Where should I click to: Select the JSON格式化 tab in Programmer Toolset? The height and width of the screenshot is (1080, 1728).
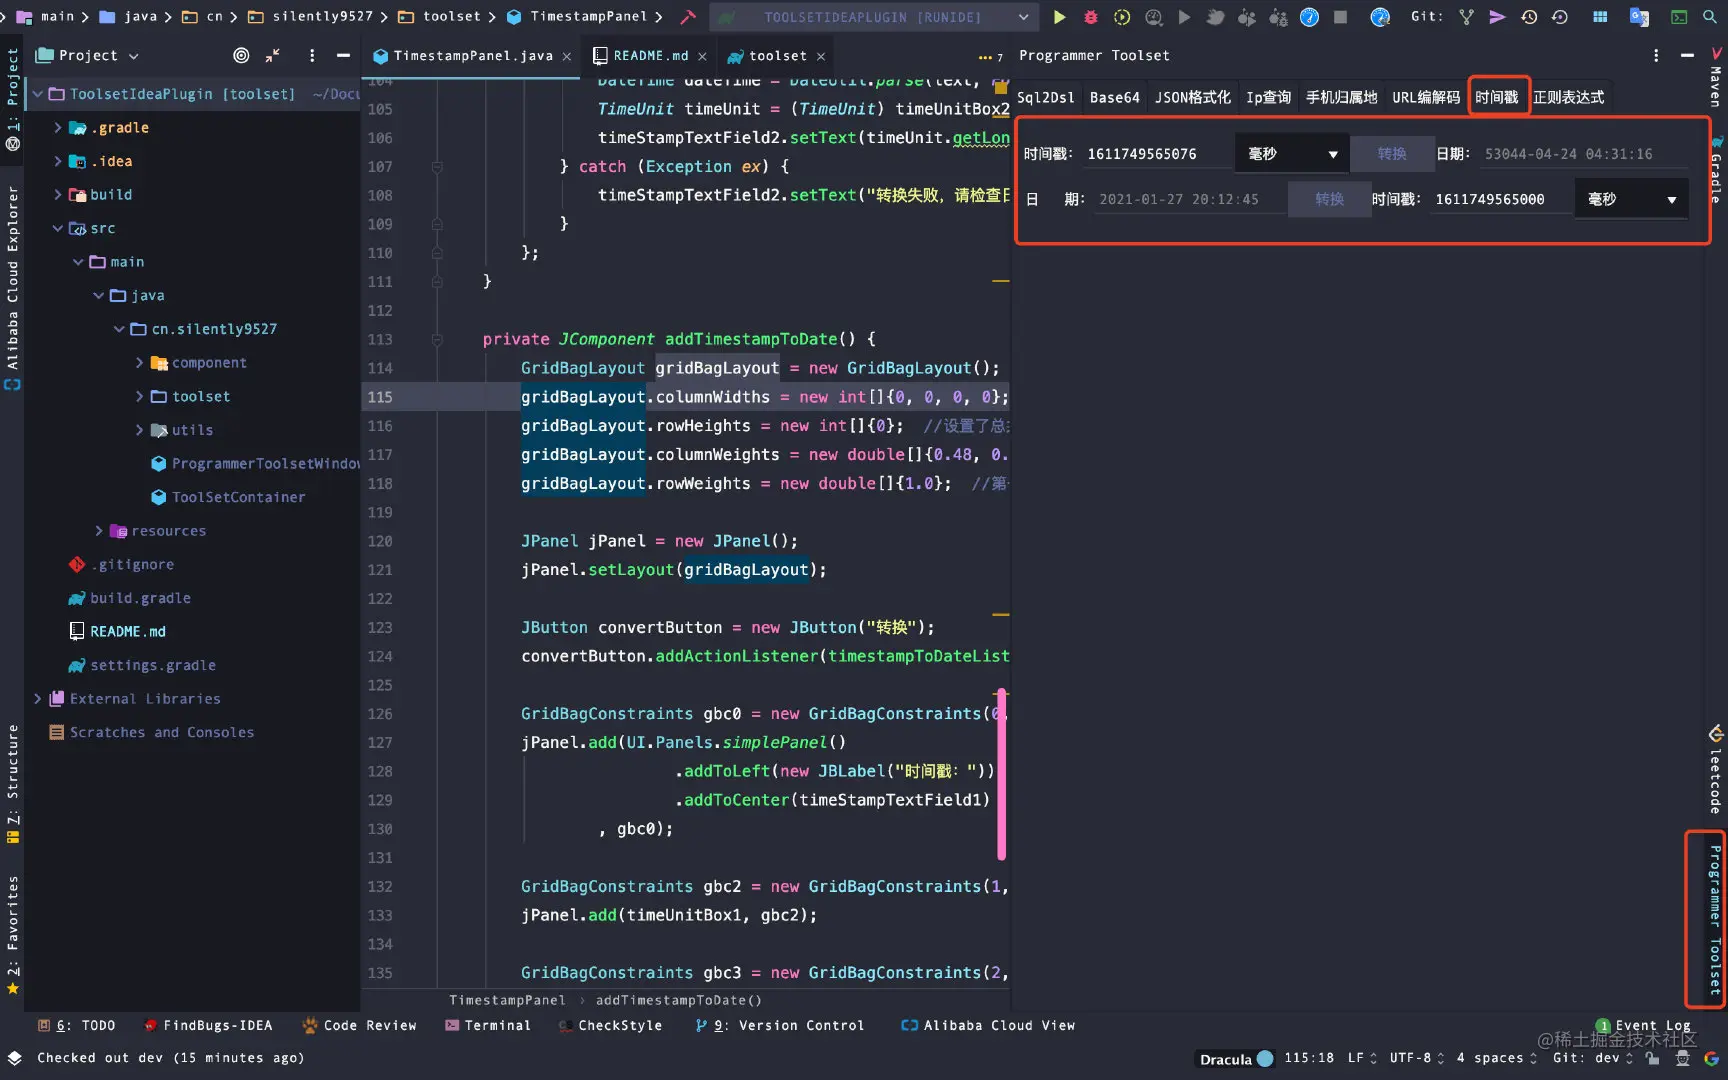pos(1192,97)
